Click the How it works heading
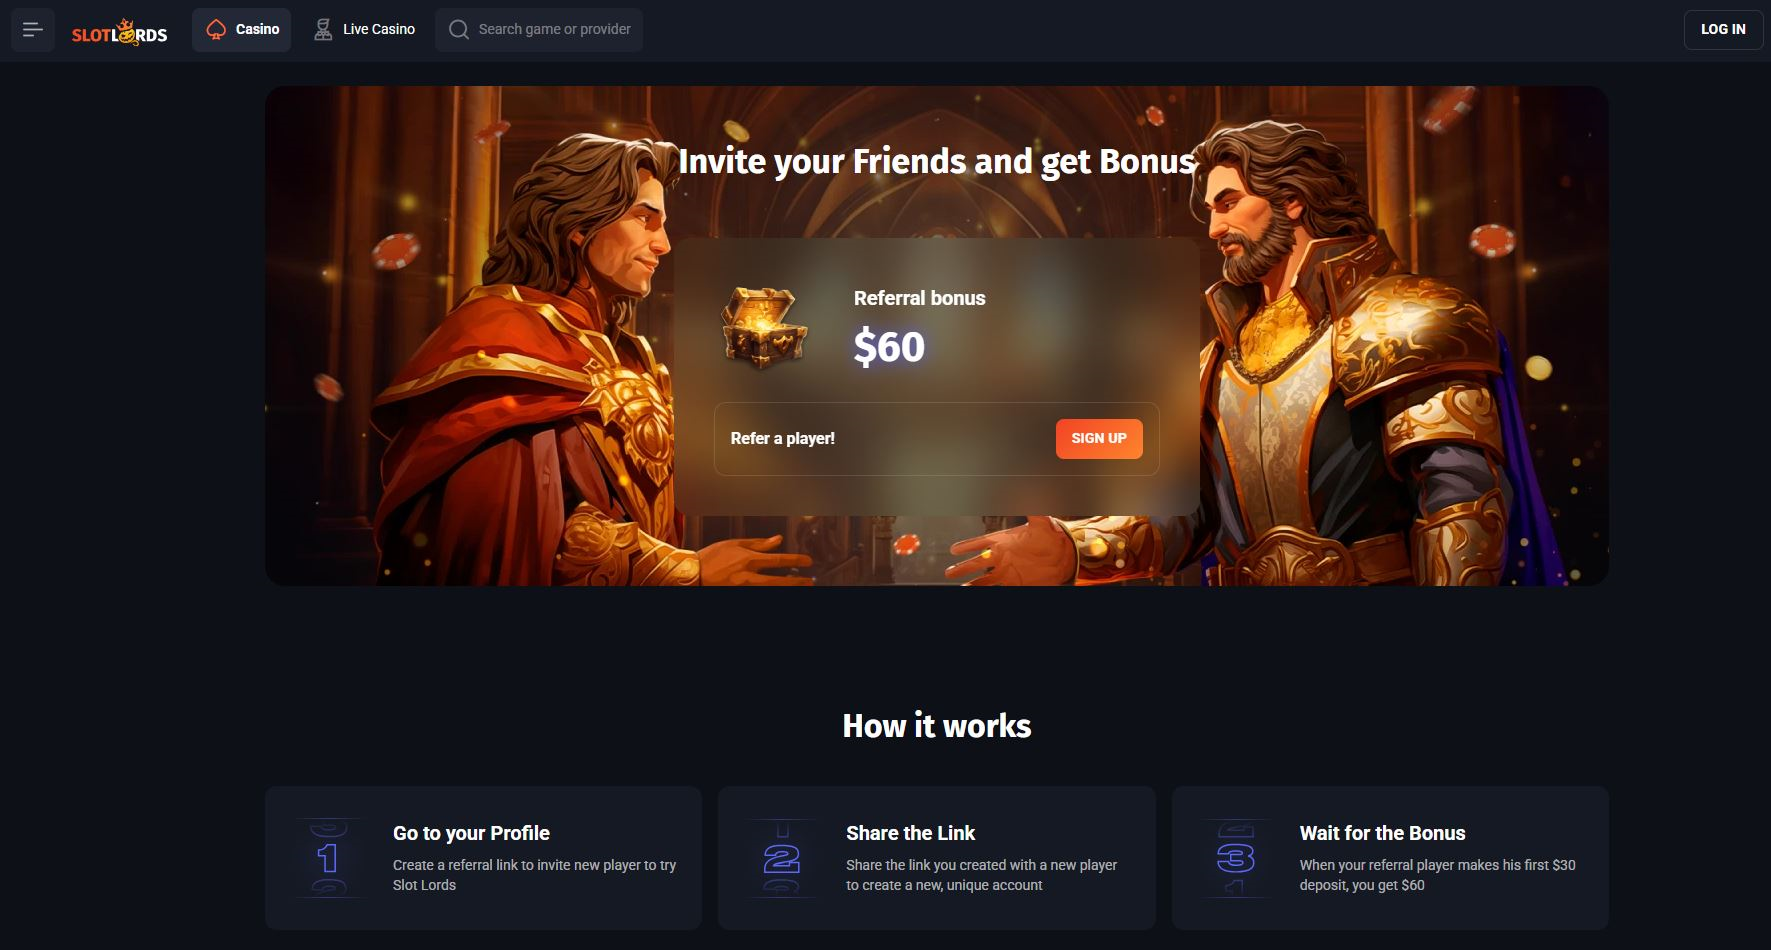The image size is (1771, 950). coord(937,725)
